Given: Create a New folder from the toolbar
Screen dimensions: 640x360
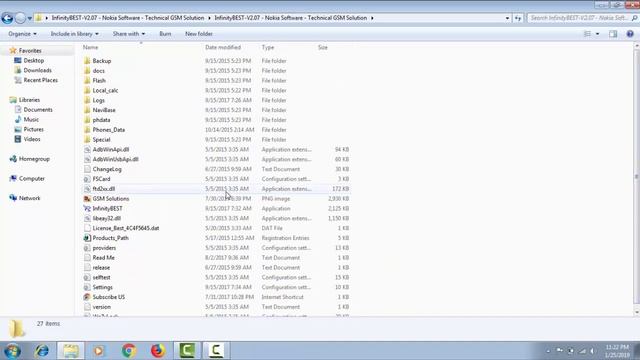Looking at the screenshot, I should coord(199,34).
